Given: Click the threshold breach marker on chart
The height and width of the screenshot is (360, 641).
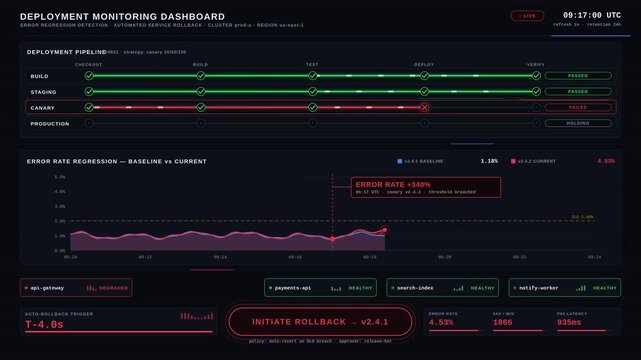Looking at the screenshot, I should (x=332, y=239).
